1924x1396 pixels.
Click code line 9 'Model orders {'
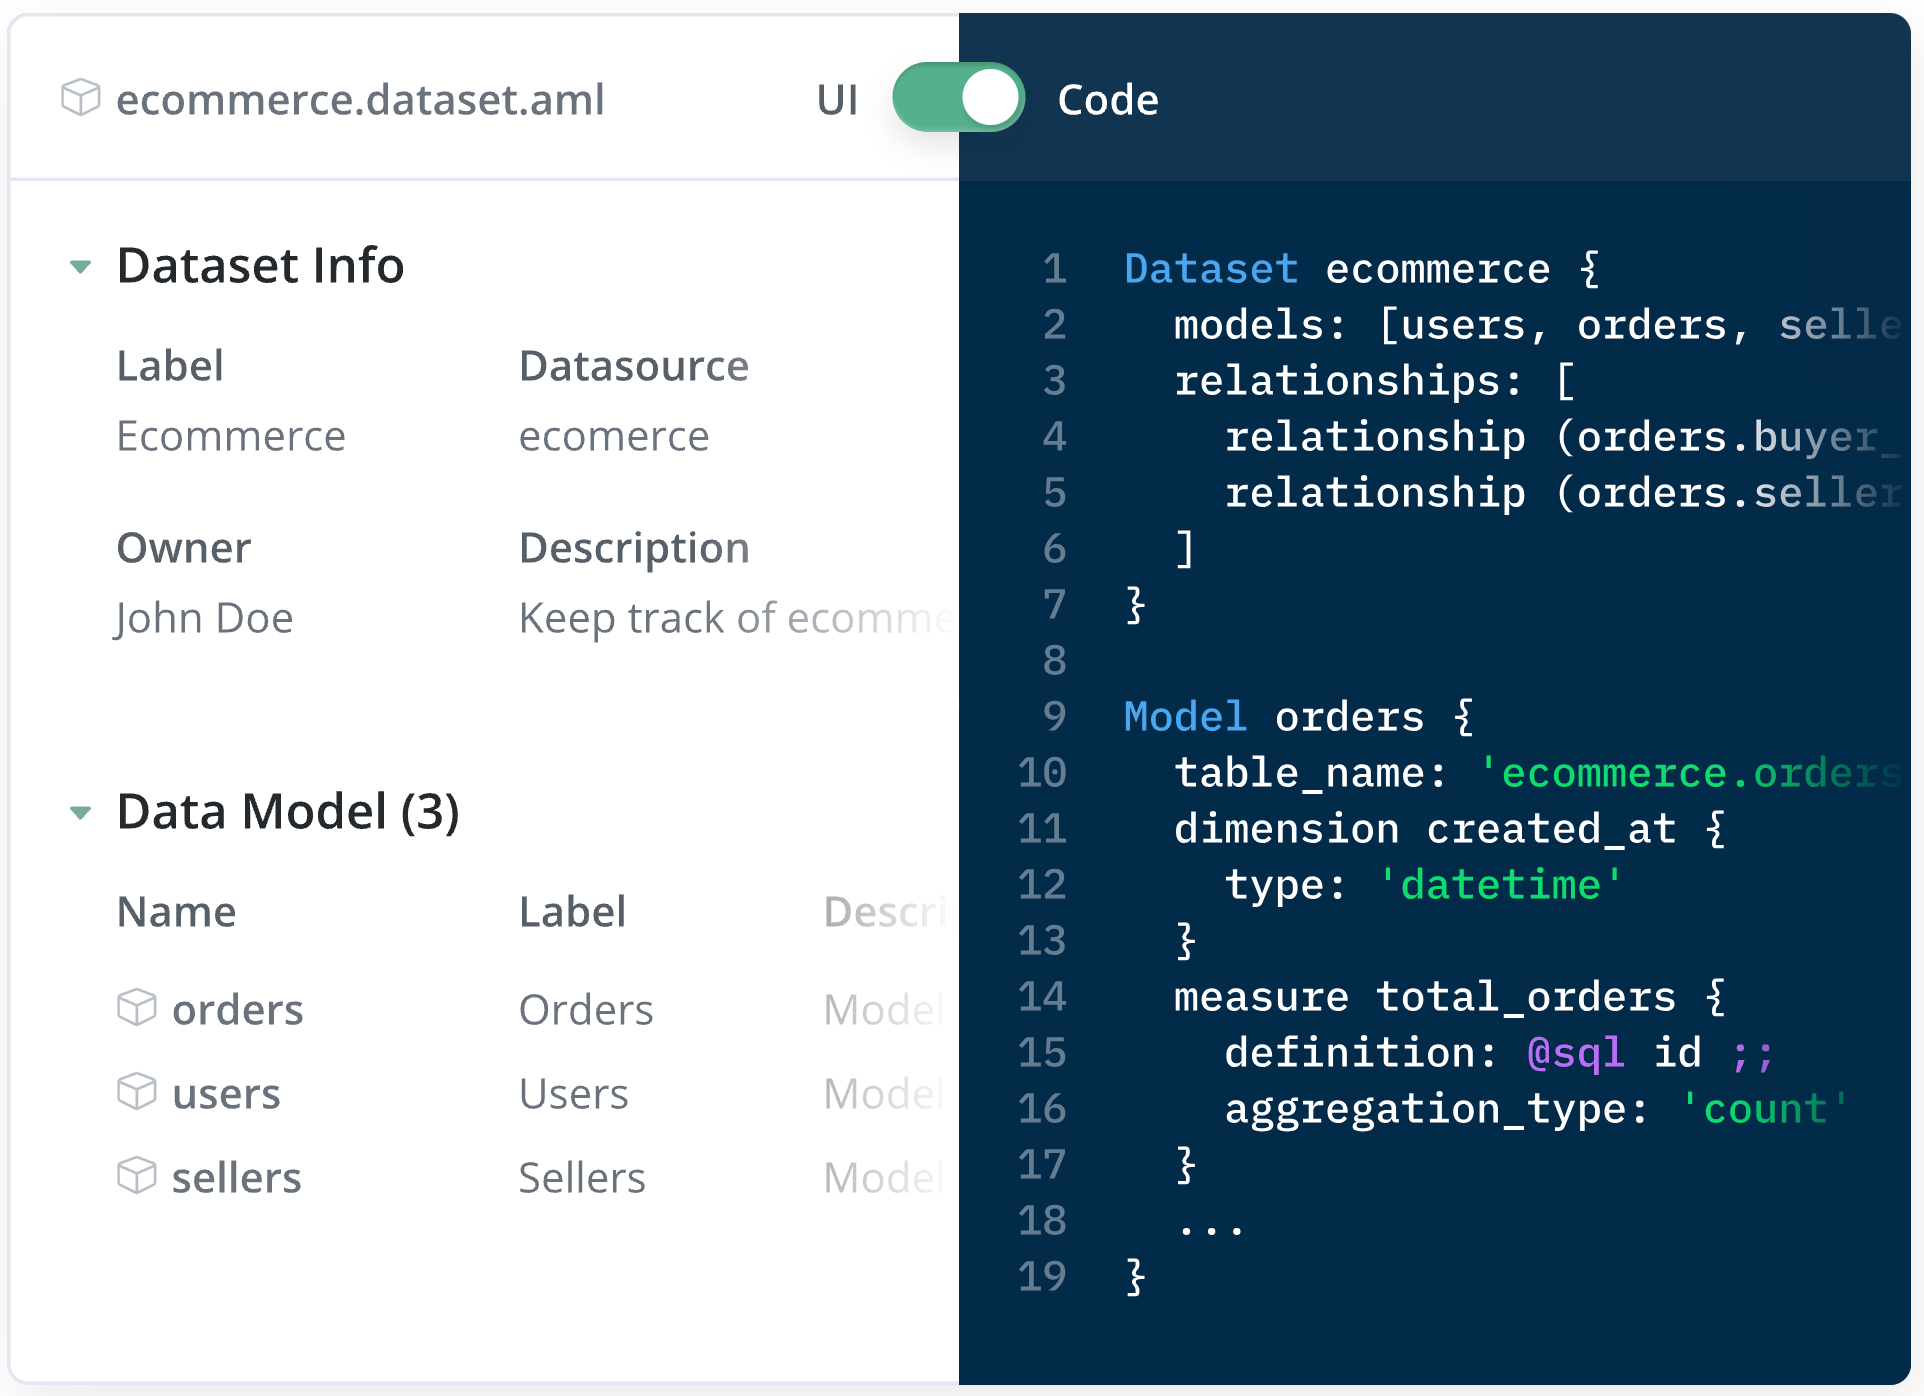1299,717
